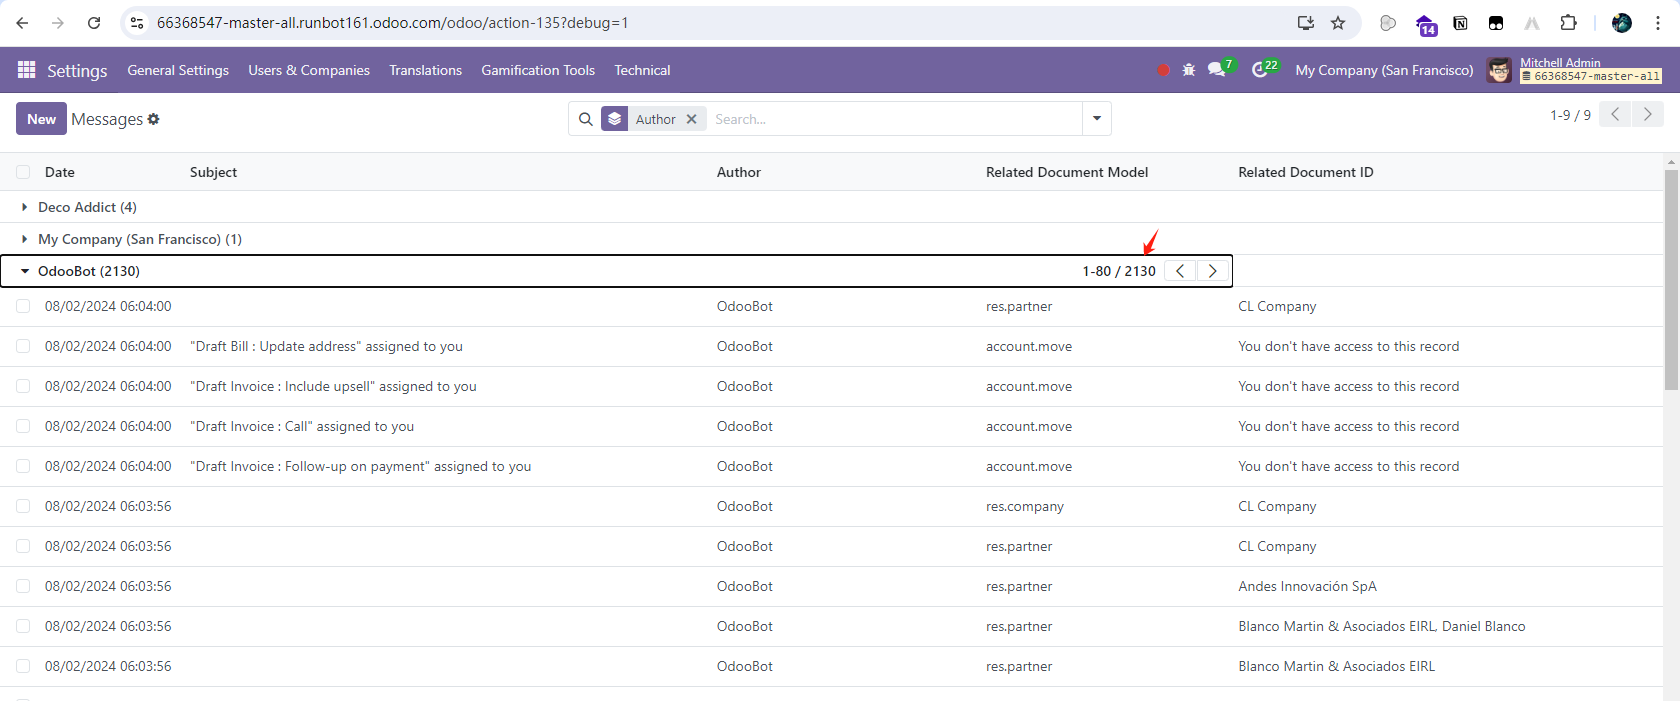Click the red recording dot in navbar

(1163, 70)
